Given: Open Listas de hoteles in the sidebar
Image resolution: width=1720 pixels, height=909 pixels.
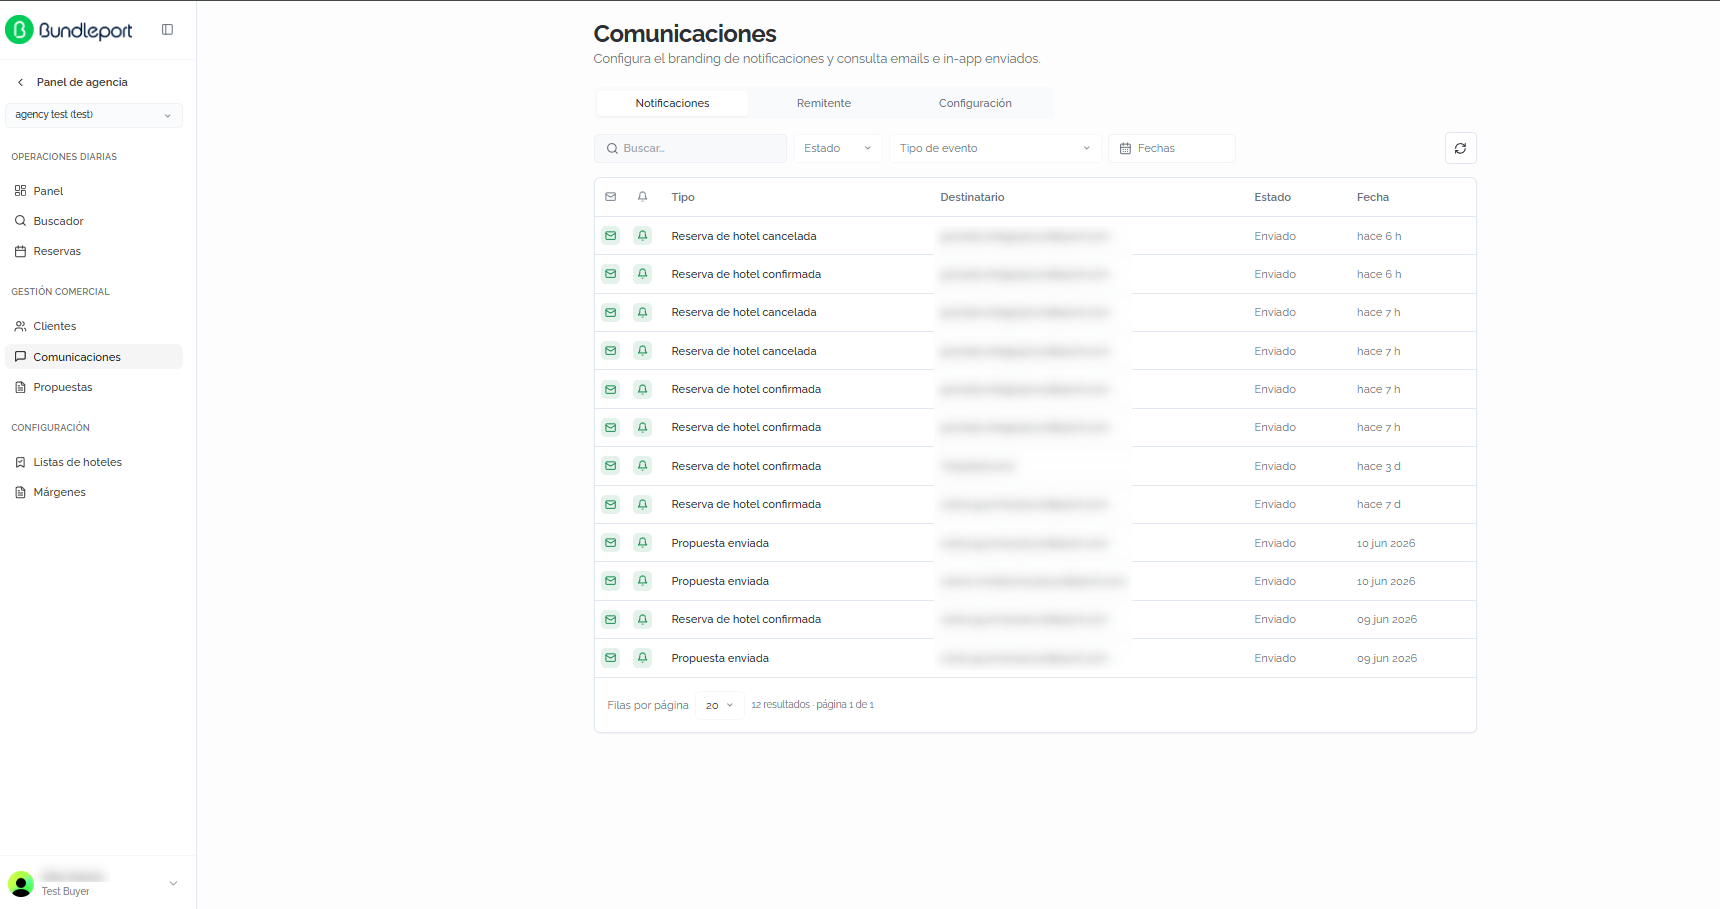Looking at the screenshot, I should pos(94,462).
